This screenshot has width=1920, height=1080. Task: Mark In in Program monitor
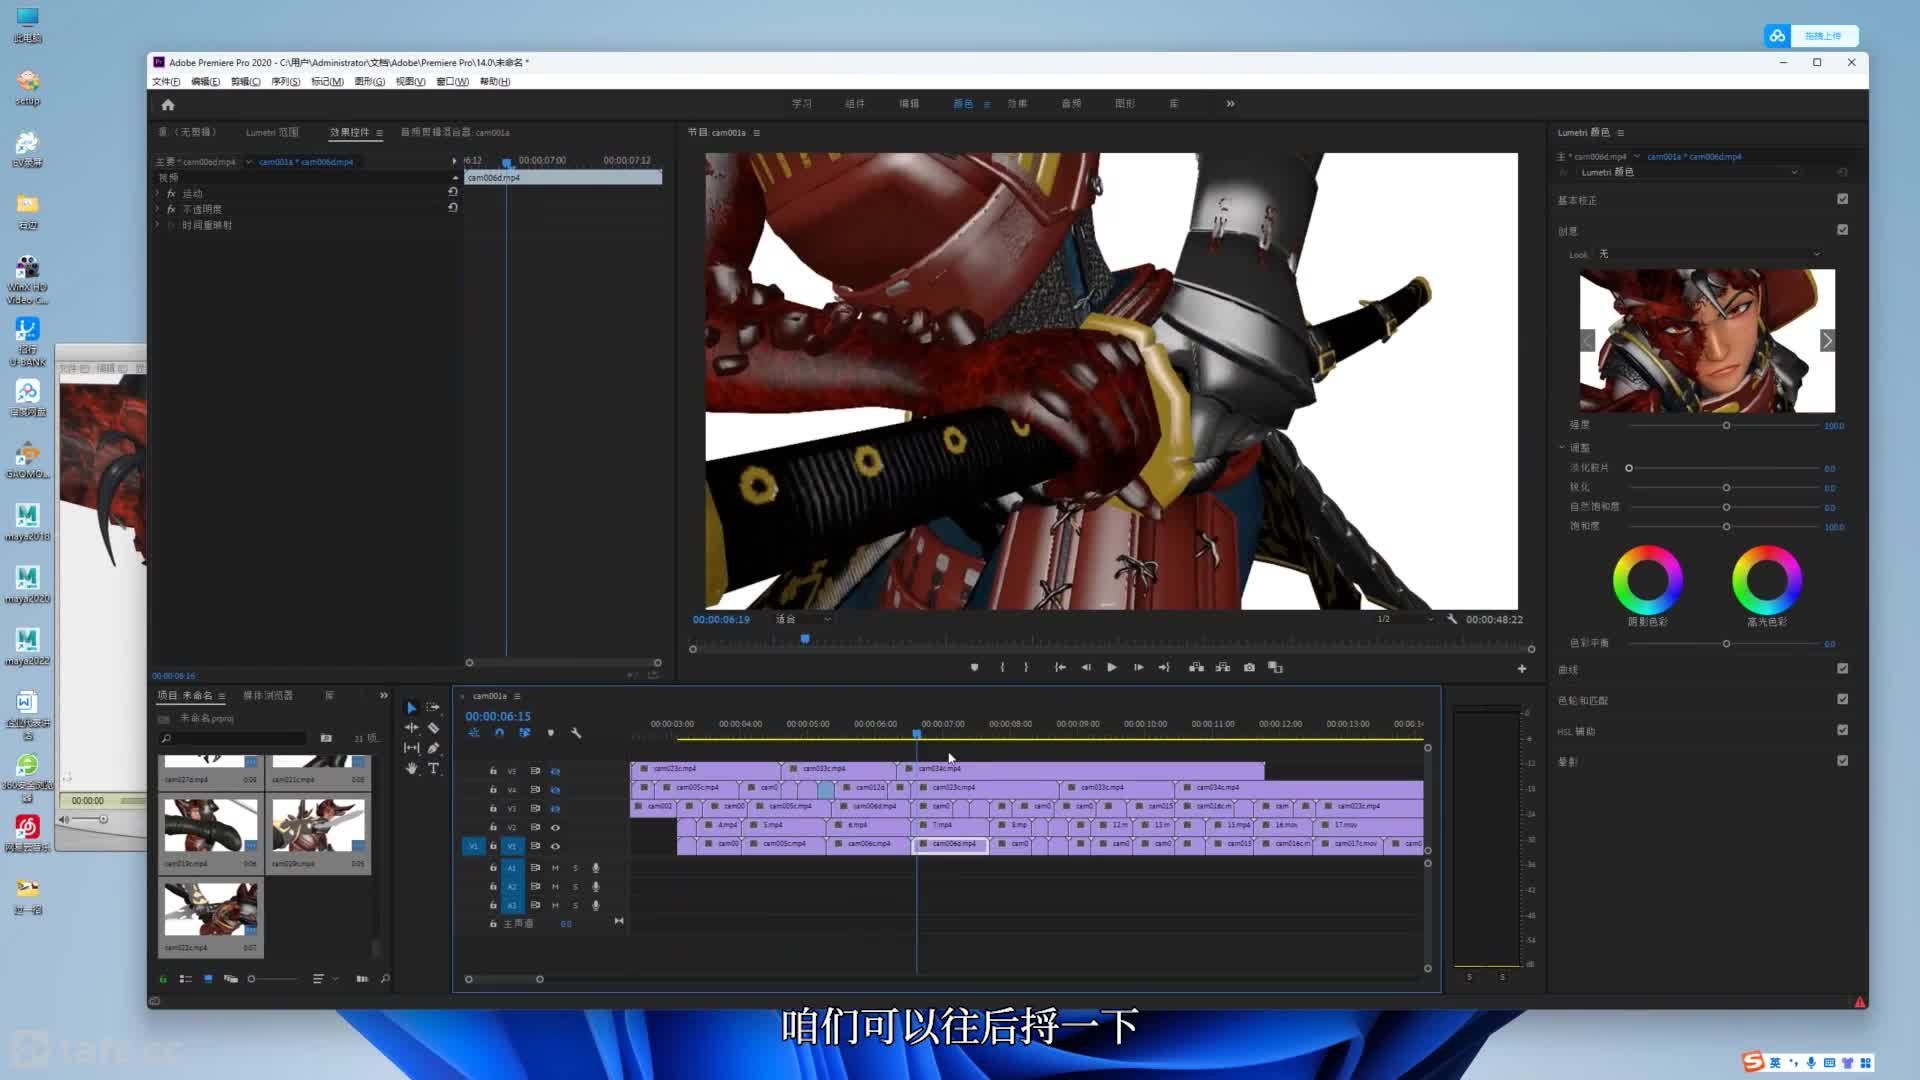pyautogui.click(x=1002, y=667)
